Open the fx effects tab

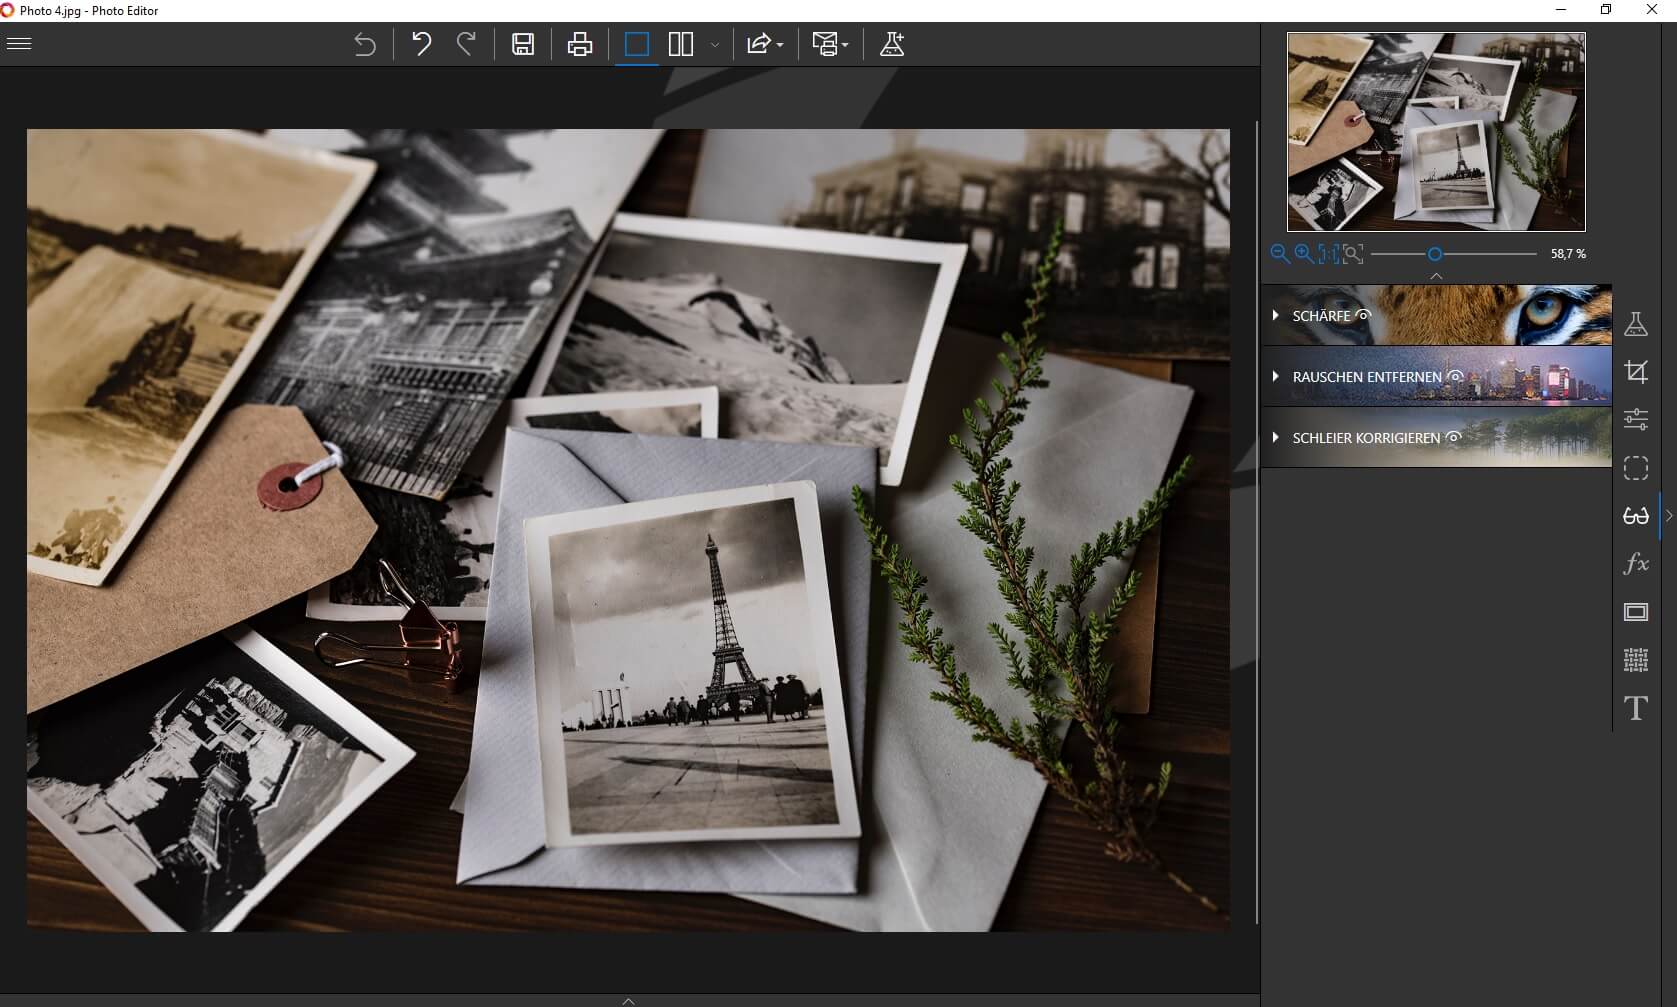[1636, 563]
